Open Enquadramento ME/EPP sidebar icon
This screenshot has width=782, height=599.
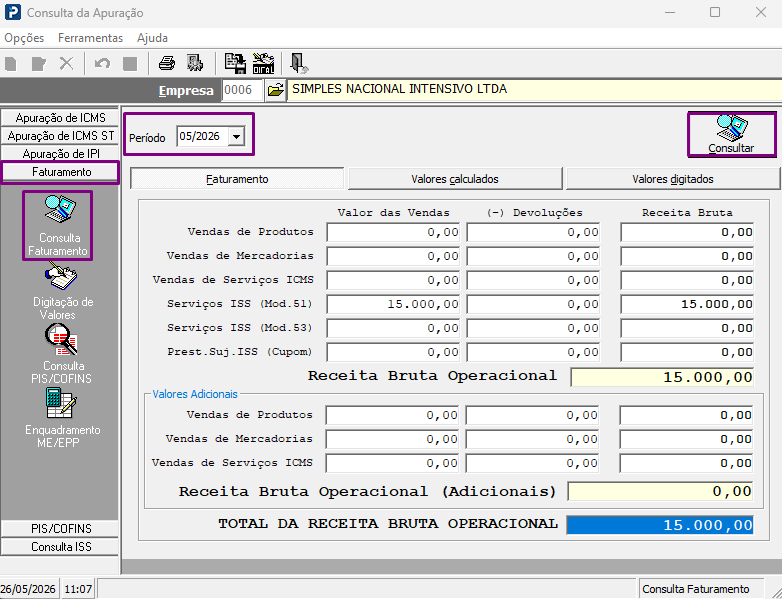pyautogui.click(x=61, y=418)
